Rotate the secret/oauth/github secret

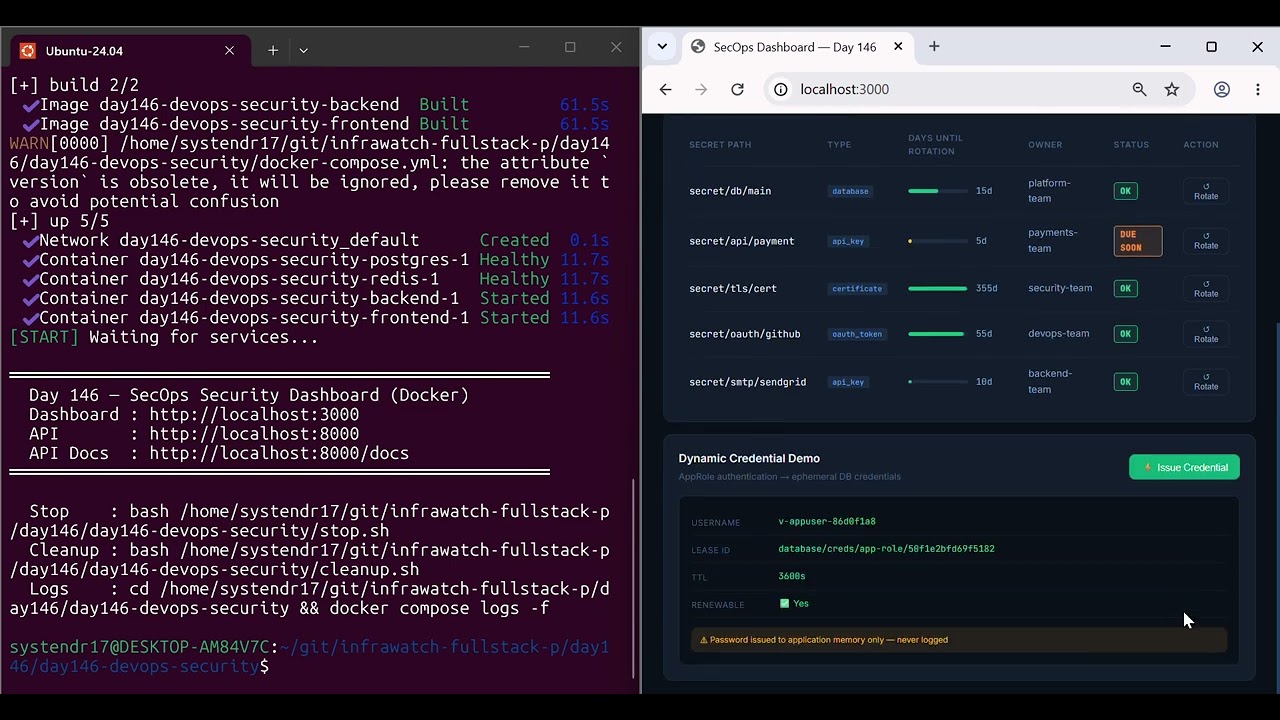(x=1205, y=334)
